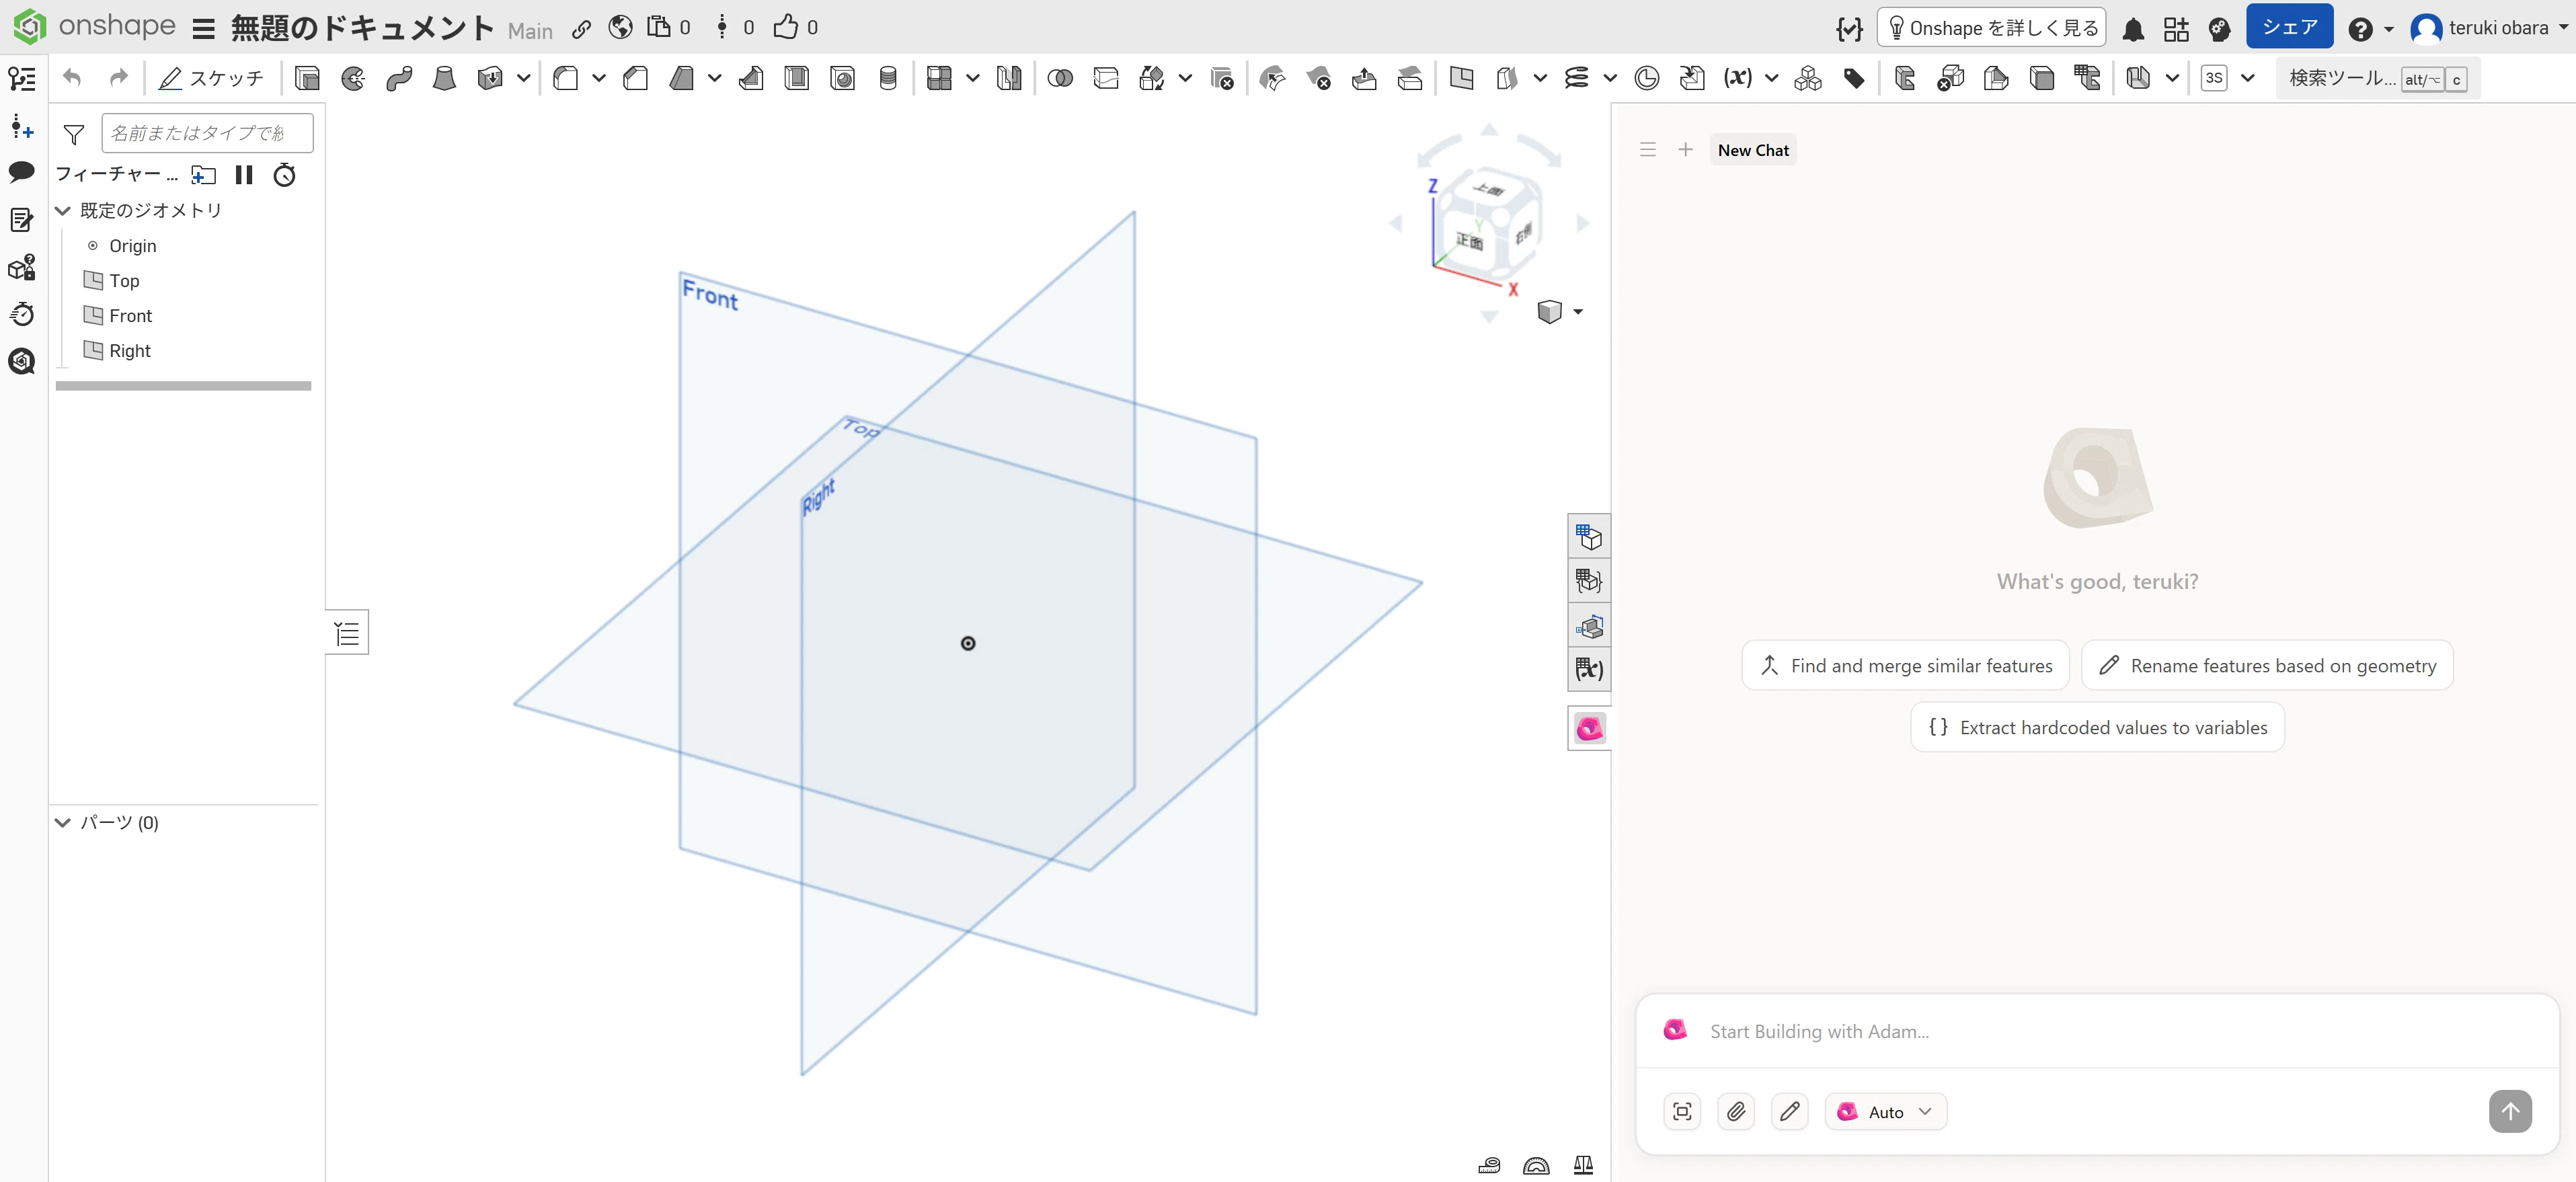Toggle the feature list panel icon
Screen dimensions: 2576x1182
21,78
